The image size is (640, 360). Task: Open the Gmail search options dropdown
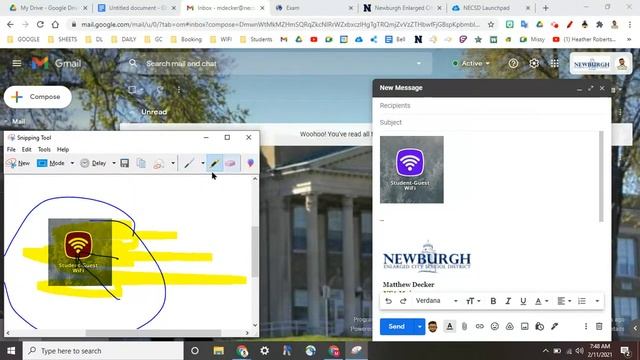(x=419, y=64)
